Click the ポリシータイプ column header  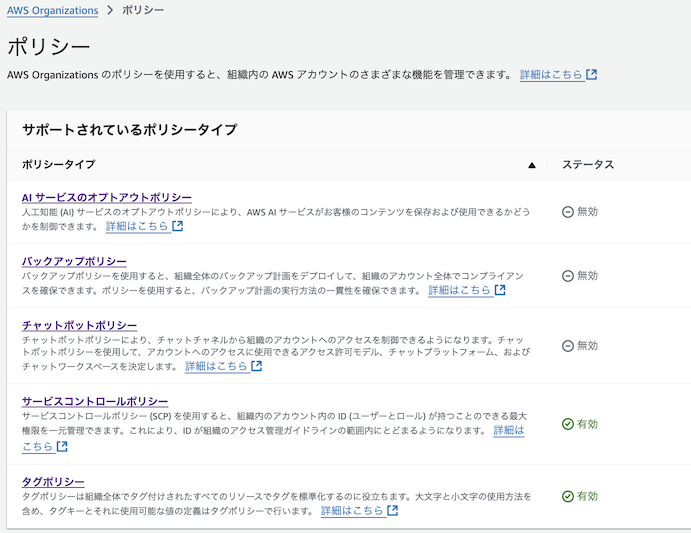(59, 164)
